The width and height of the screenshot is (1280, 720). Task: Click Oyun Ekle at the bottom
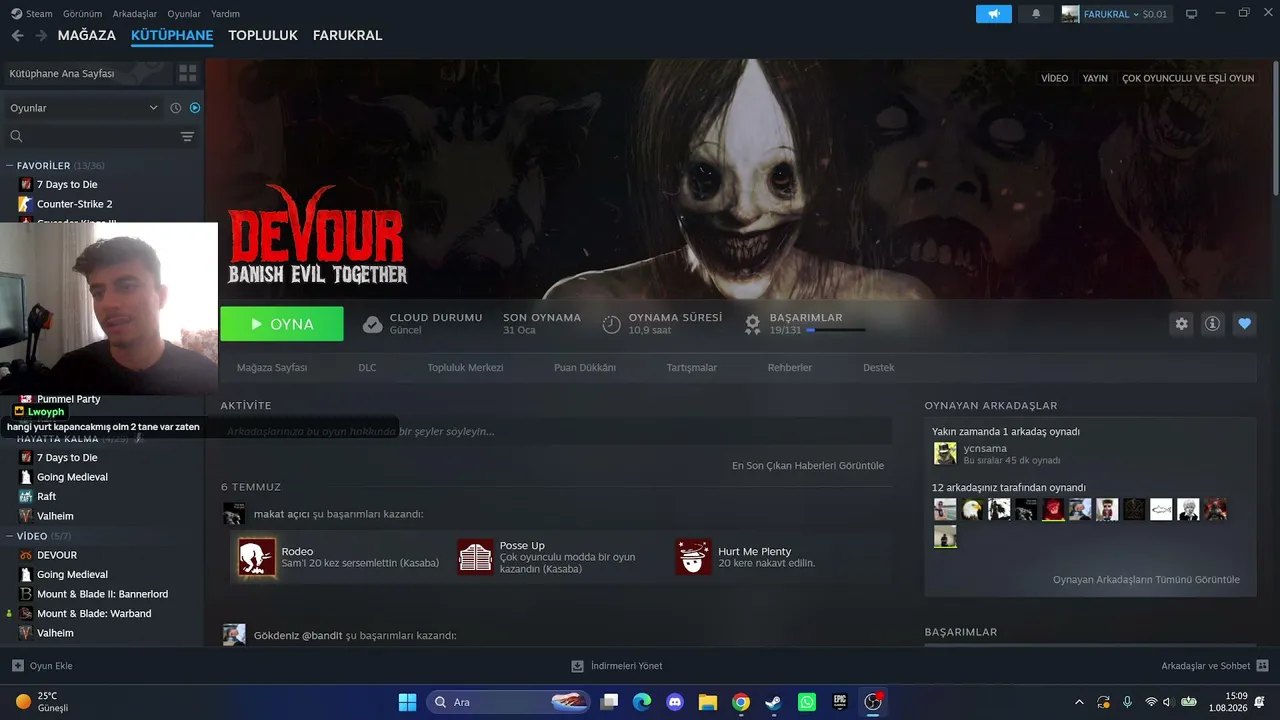42,666
